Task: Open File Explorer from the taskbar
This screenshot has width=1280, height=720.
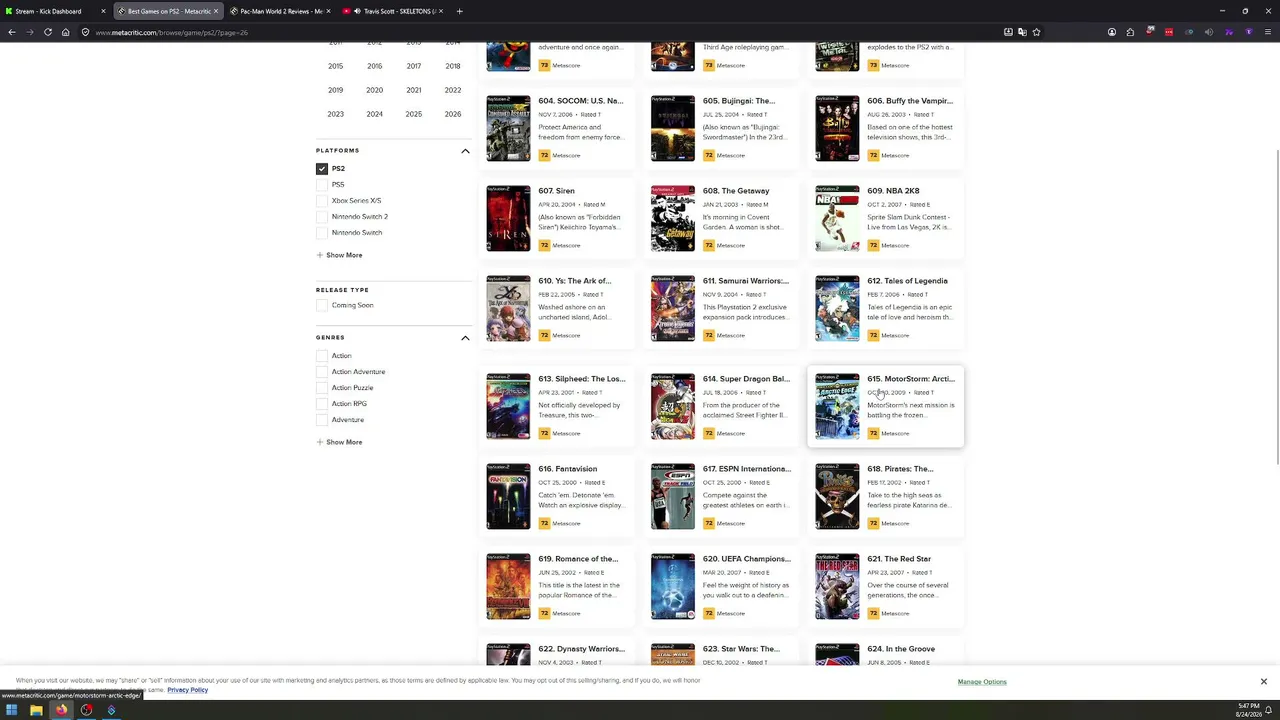Action: 36,710
